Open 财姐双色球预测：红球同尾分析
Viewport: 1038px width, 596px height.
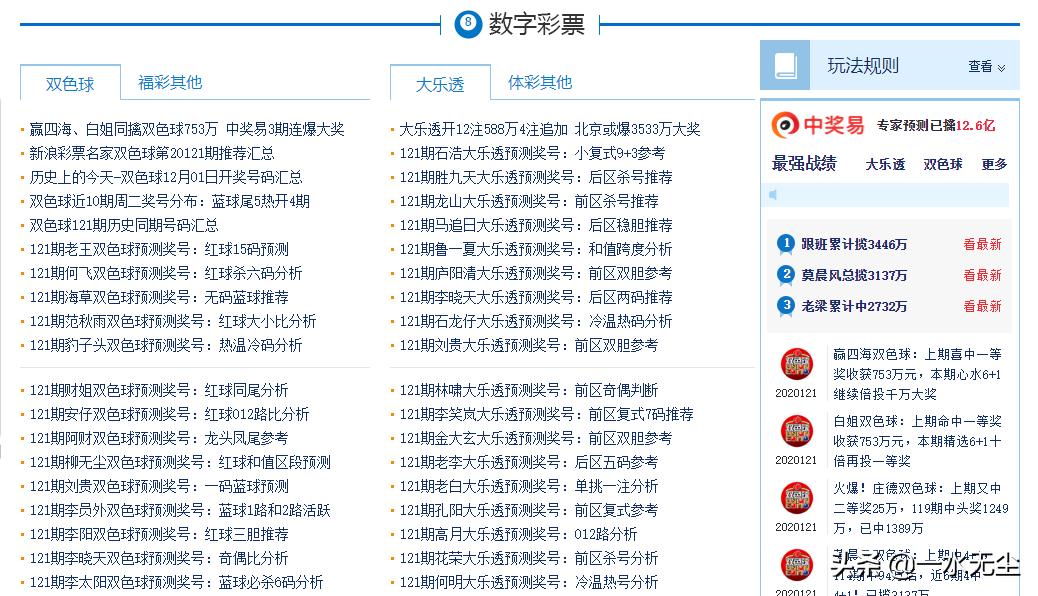tap(159, 391)
